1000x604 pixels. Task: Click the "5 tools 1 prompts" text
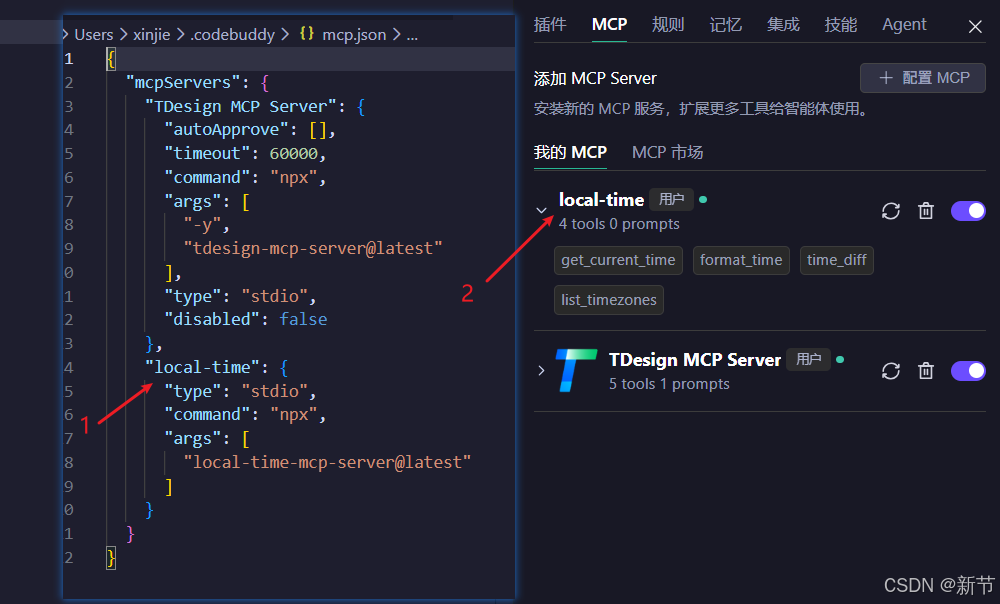point(669,384)
